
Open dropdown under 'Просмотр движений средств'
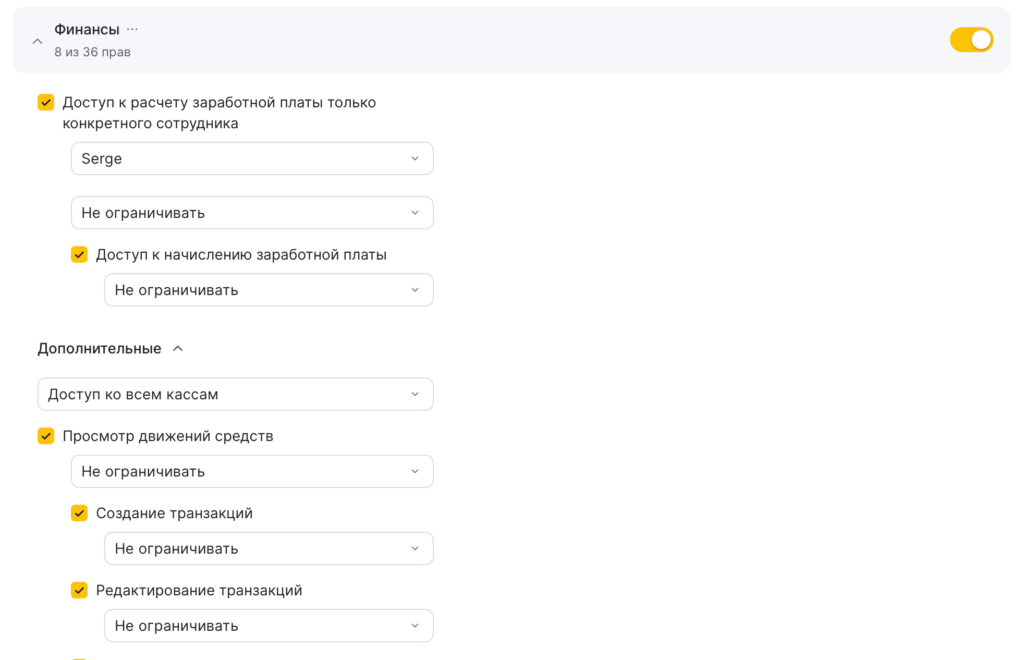click(x=251, y=471)
